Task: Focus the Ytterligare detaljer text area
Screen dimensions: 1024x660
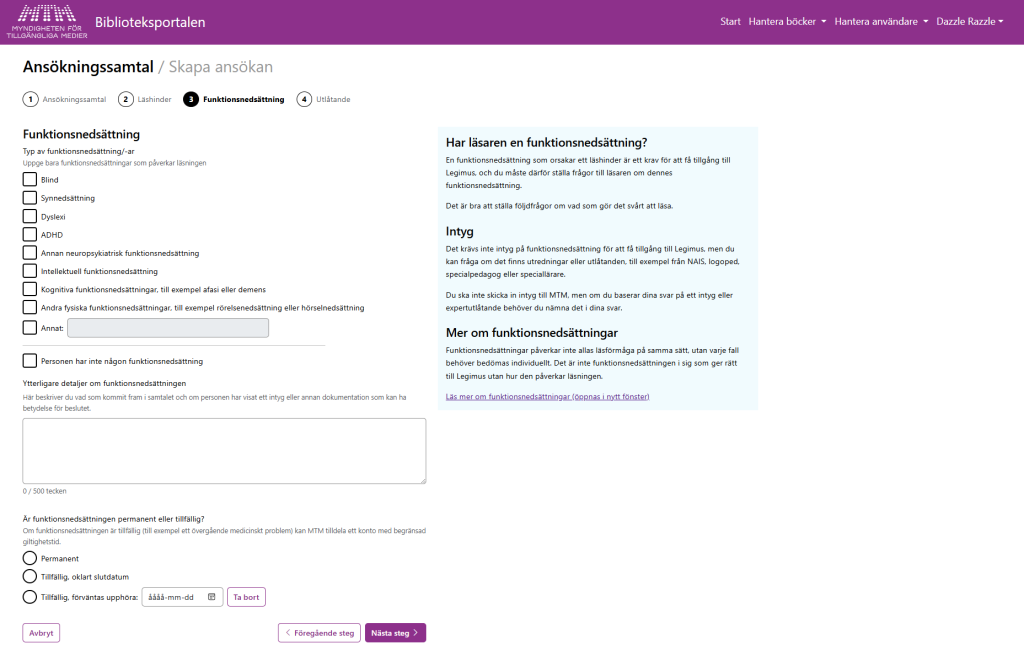Action: click(224, 451)
